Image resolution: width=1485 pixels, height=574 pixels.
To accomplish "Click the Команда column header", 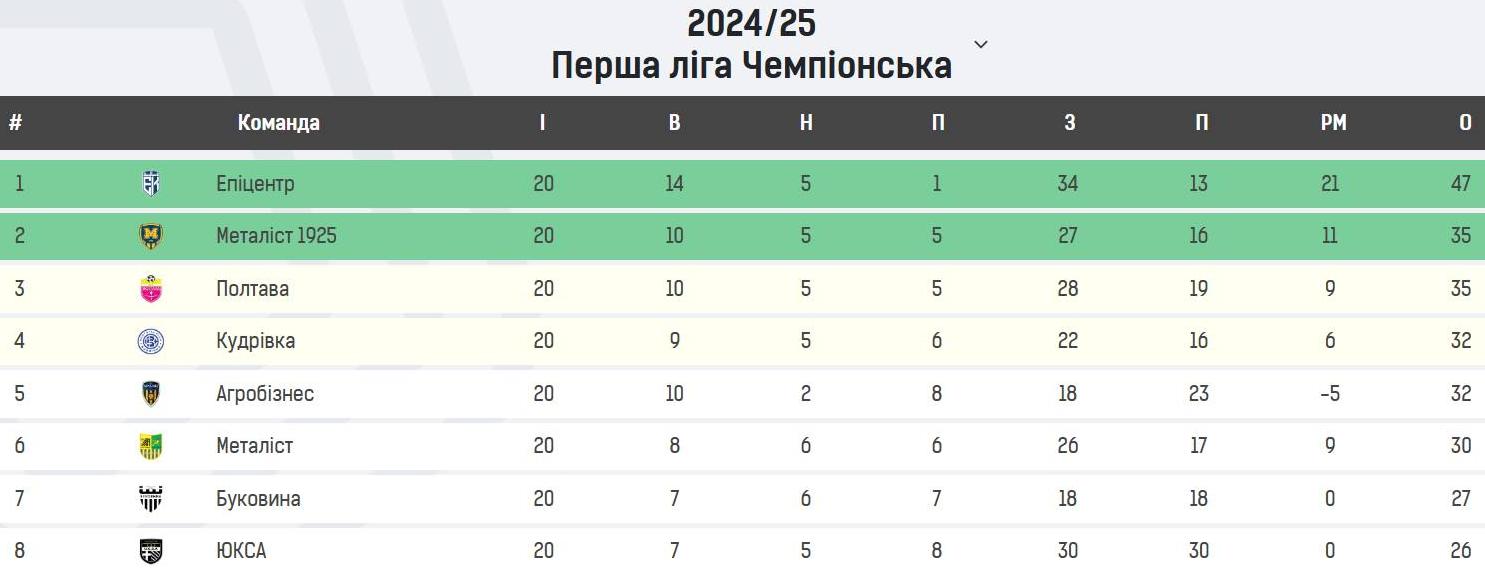I will coord(279,123).
